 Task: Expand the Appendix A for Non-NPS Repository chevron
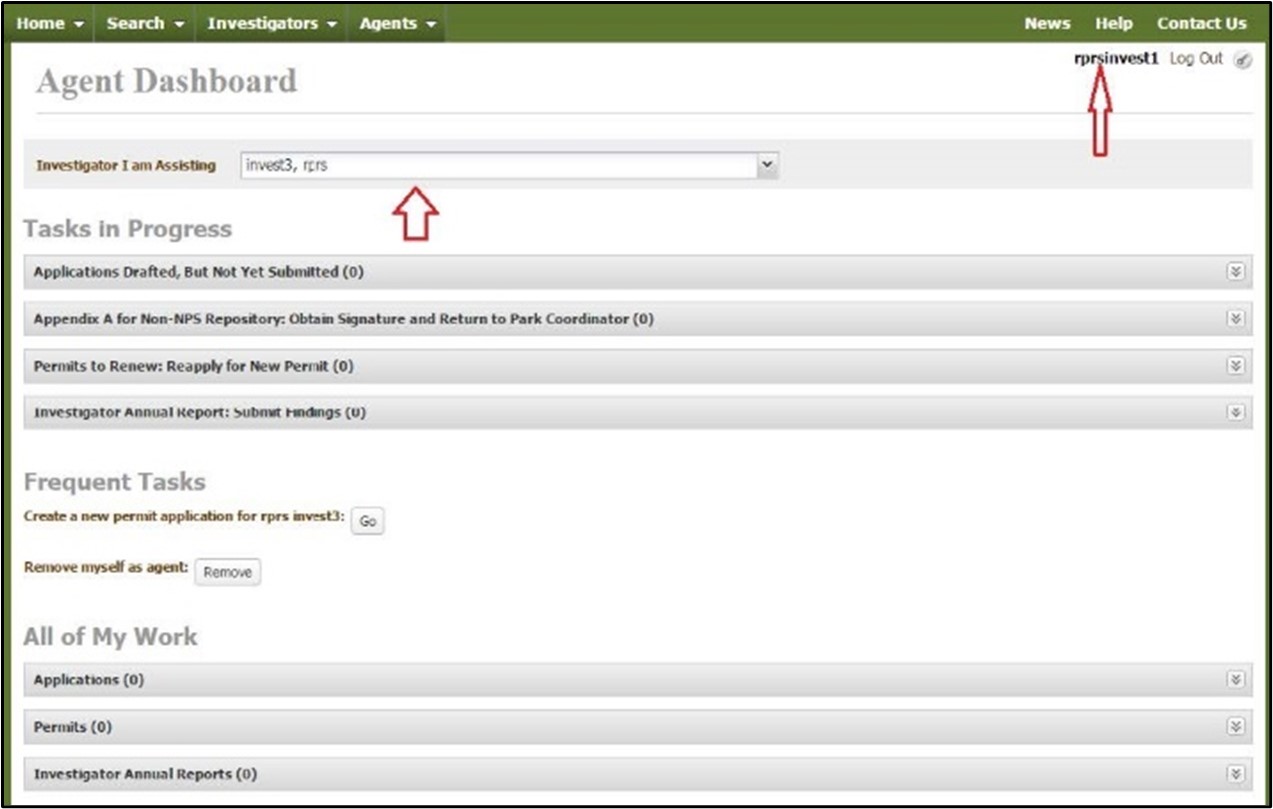[x=1235, y=318]
